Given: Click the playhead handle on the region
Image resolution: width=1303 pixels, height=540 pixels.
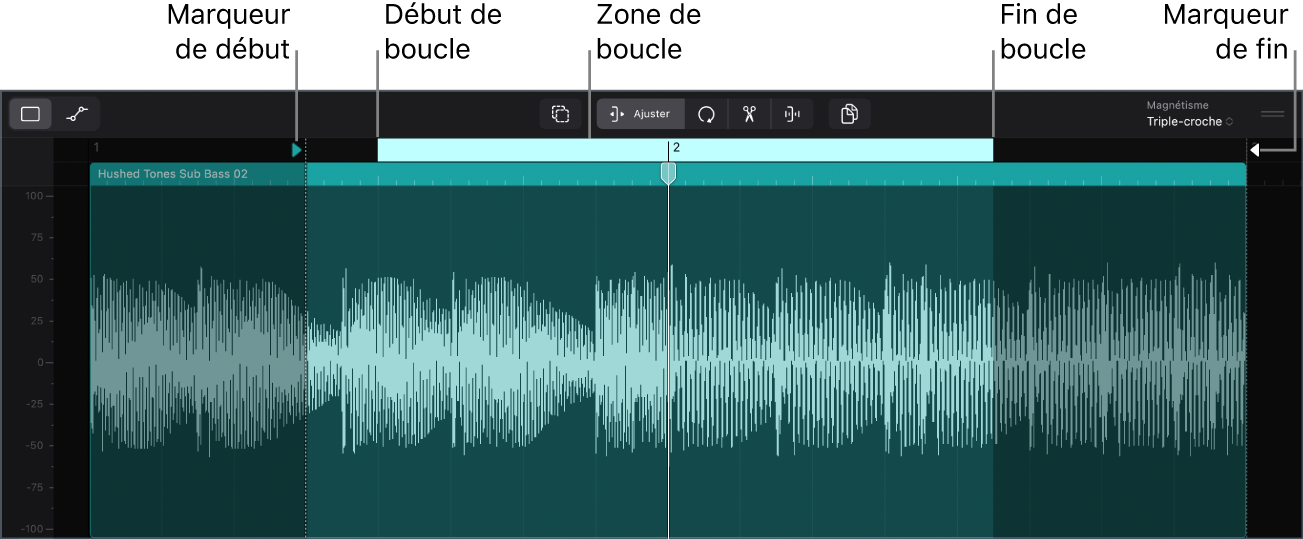Looking at the screenshot, I should (669, 174).
